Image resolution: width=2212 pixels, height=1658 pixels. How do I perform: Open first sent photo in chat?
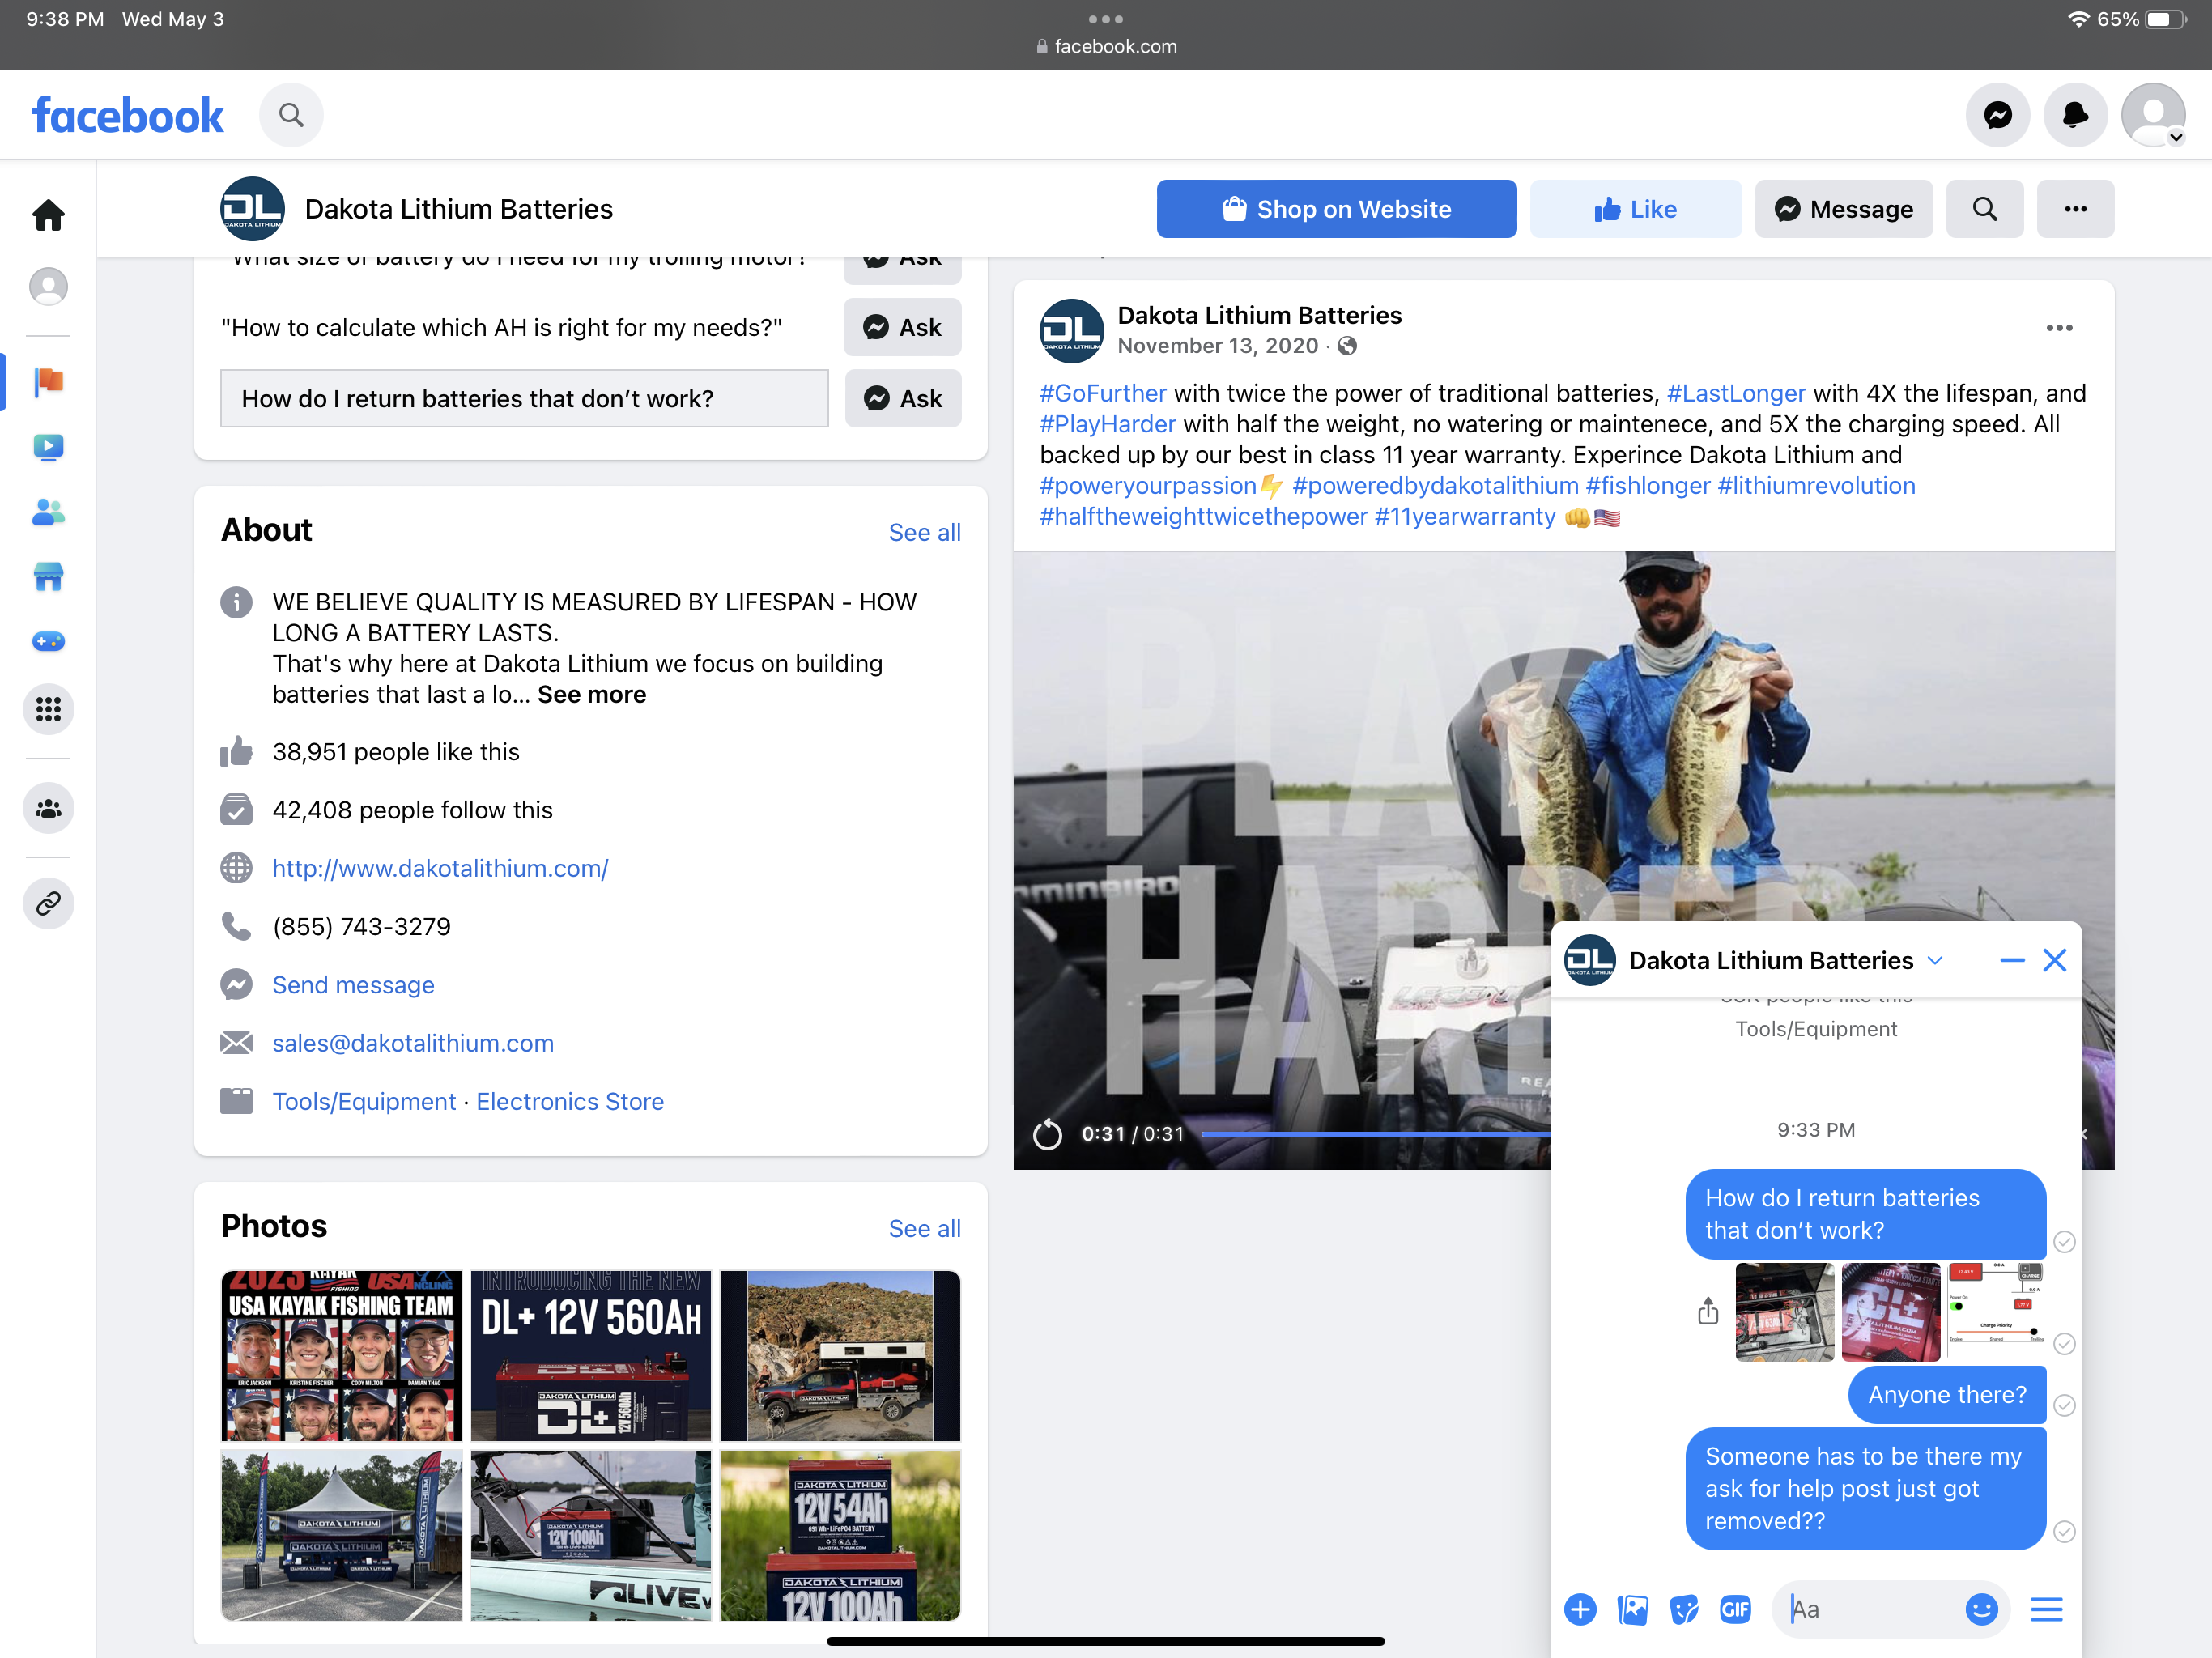pos(1785,1311)
